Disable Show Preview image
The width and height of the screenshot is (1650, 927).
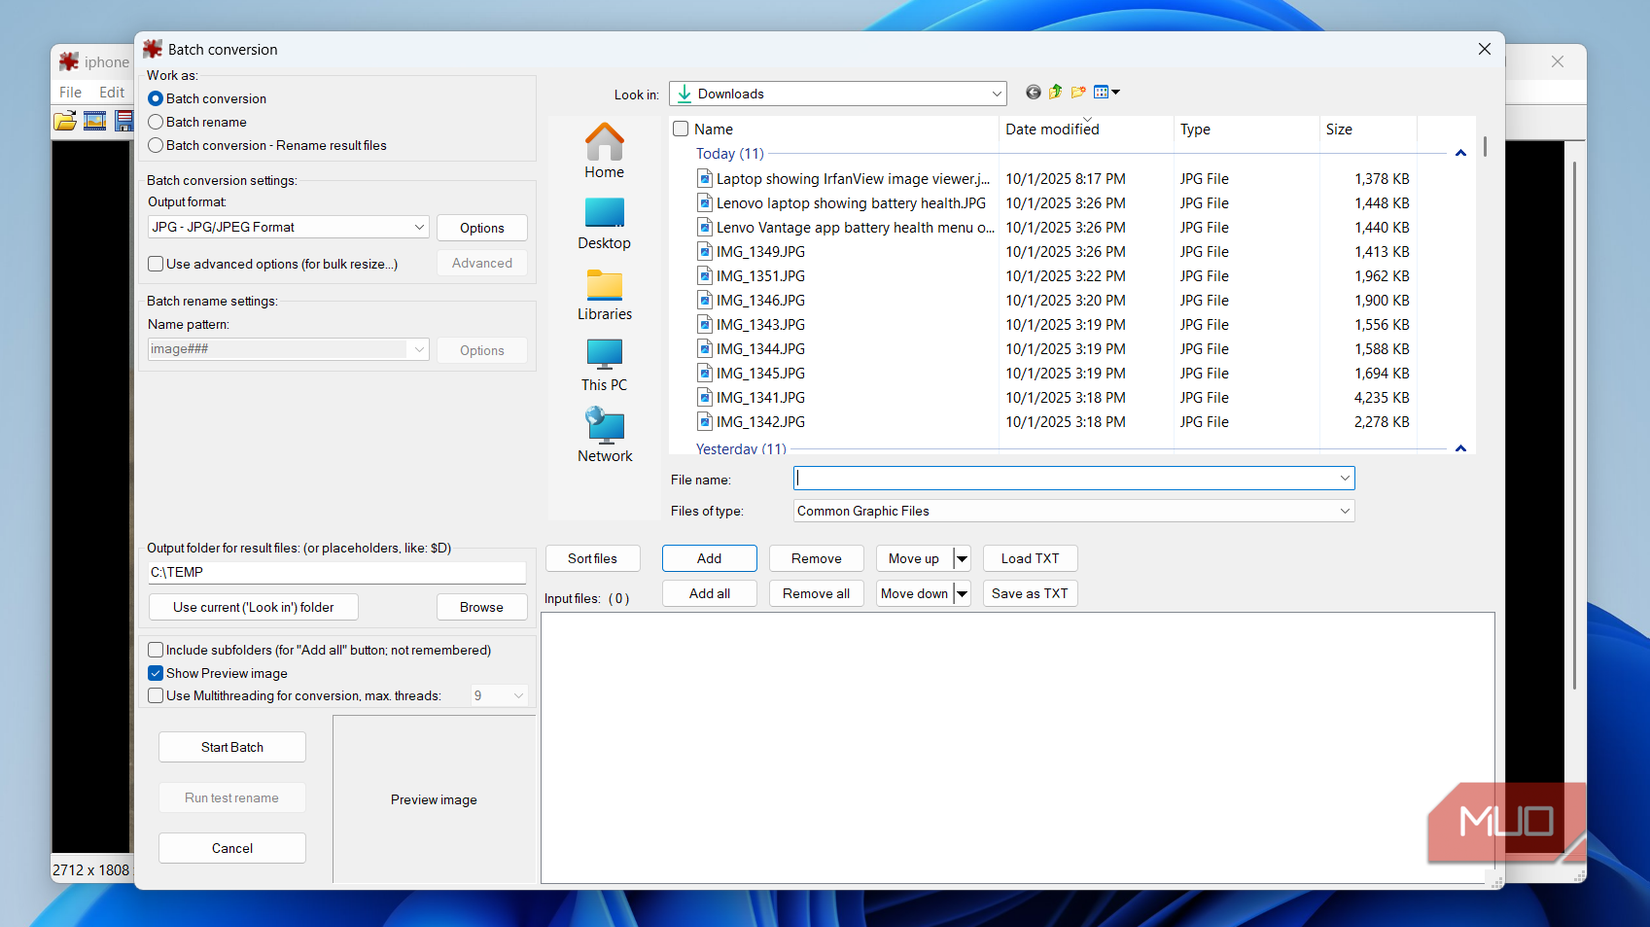(x=156, y=673)
